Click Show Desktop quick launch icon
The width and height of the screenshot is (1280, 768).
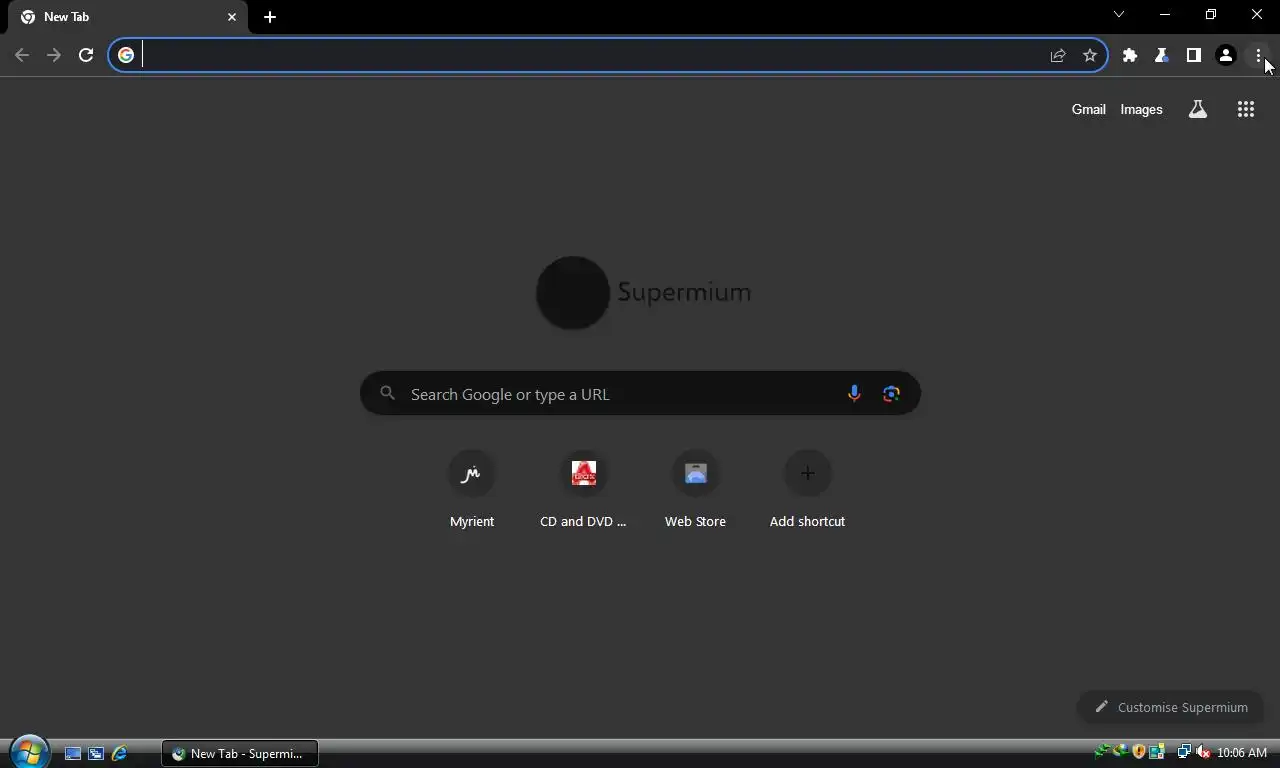73,753
